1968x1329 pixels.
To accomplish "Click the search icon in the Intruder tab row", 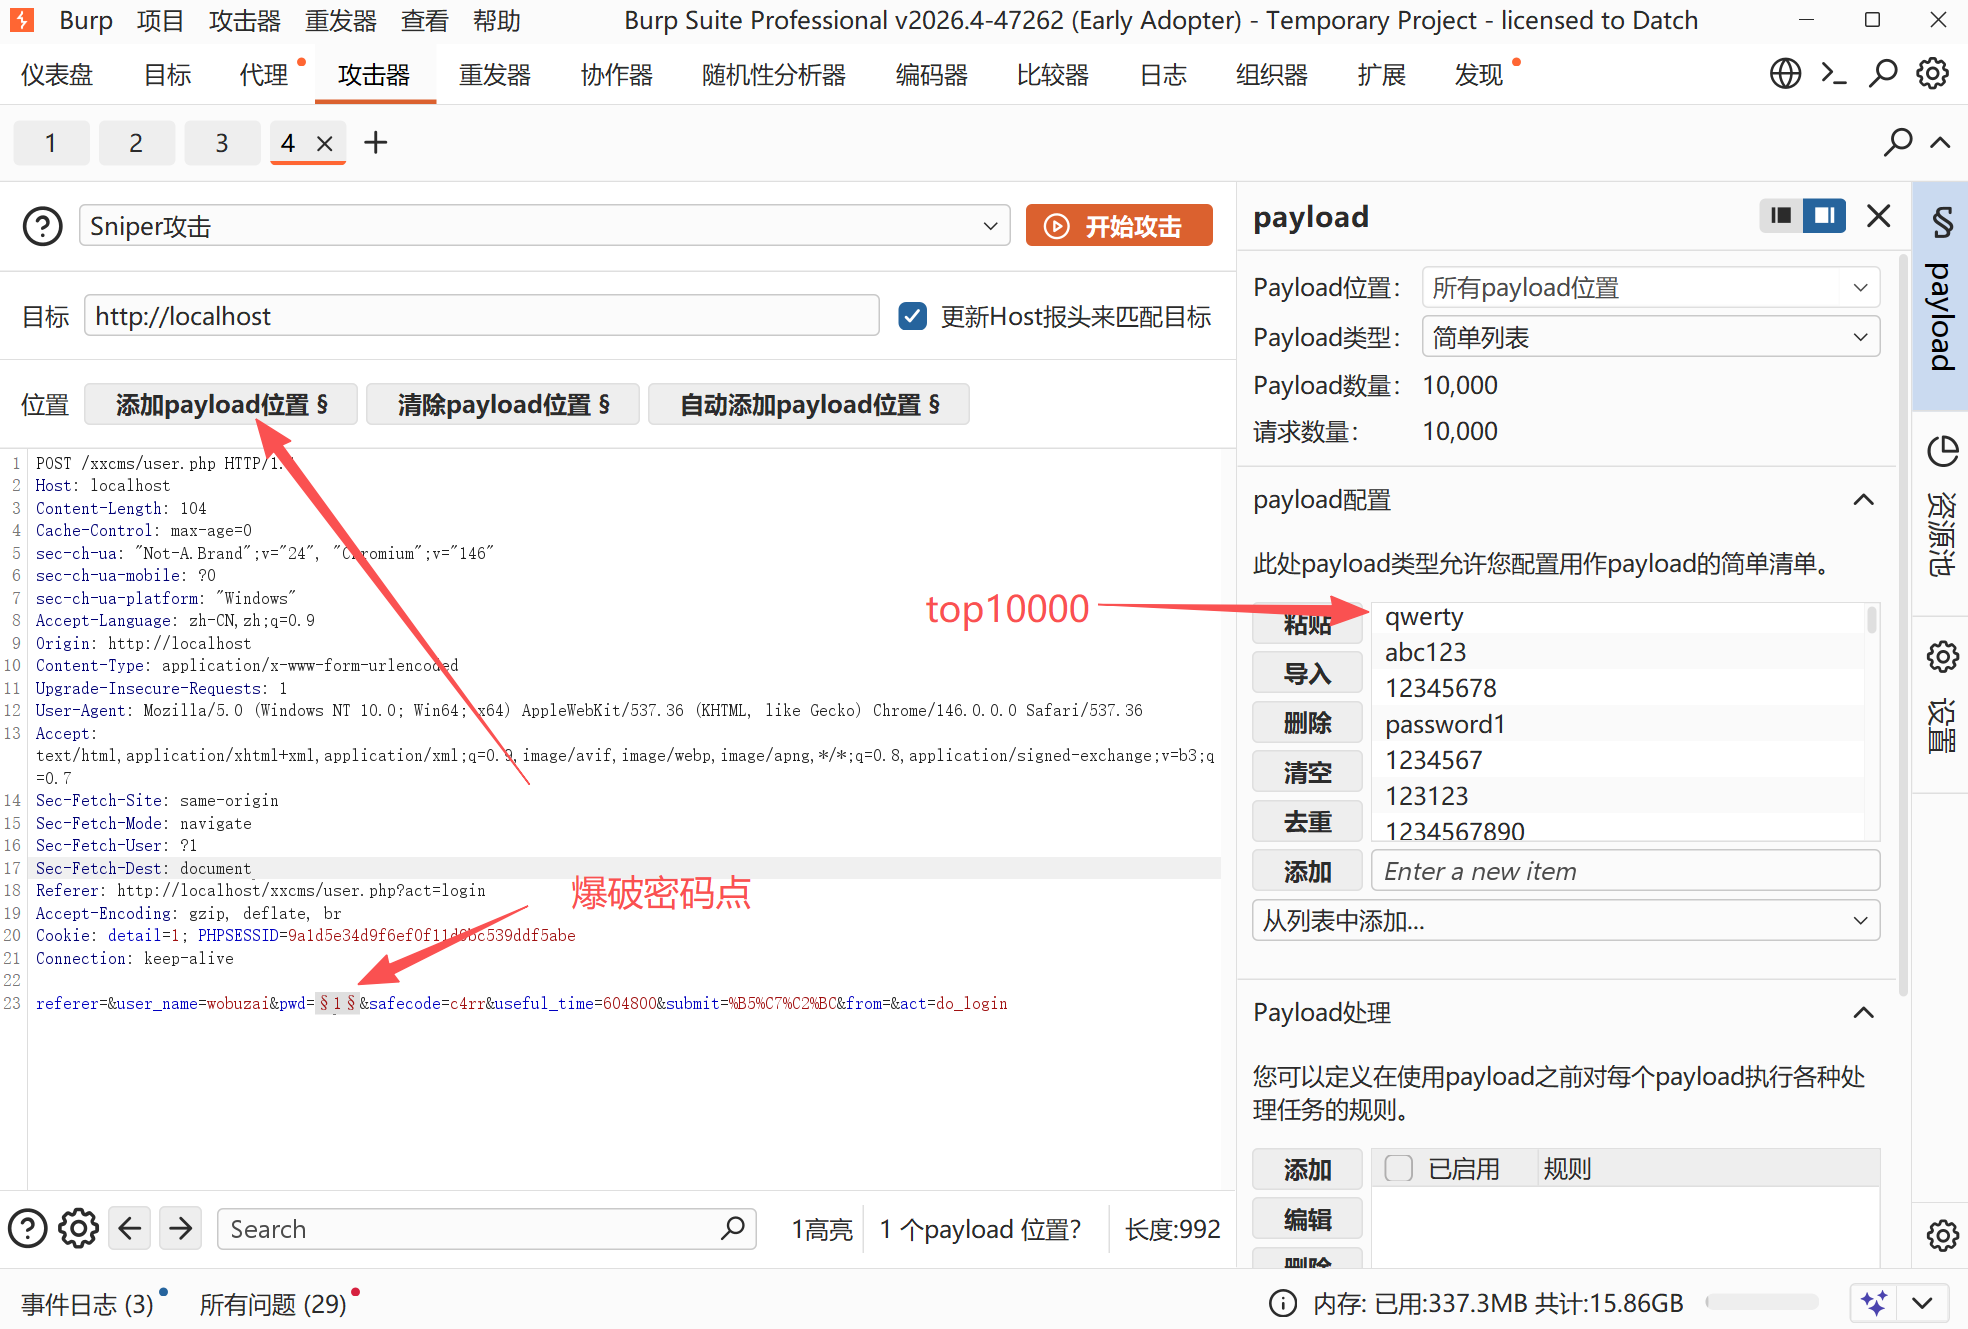I will 1897,143.
